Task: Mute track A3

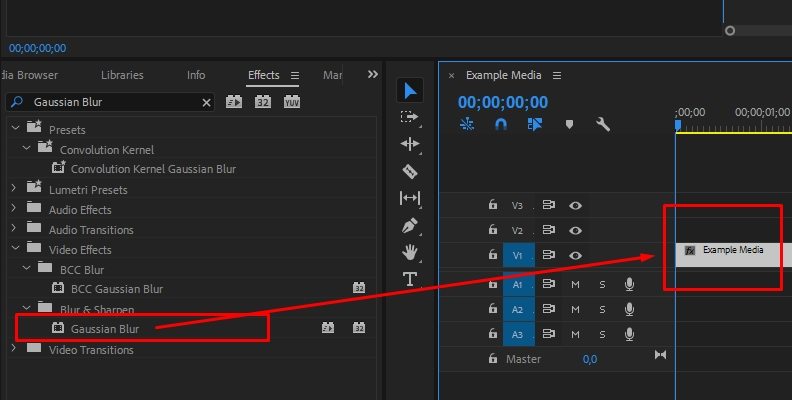Action: [575, 334]
